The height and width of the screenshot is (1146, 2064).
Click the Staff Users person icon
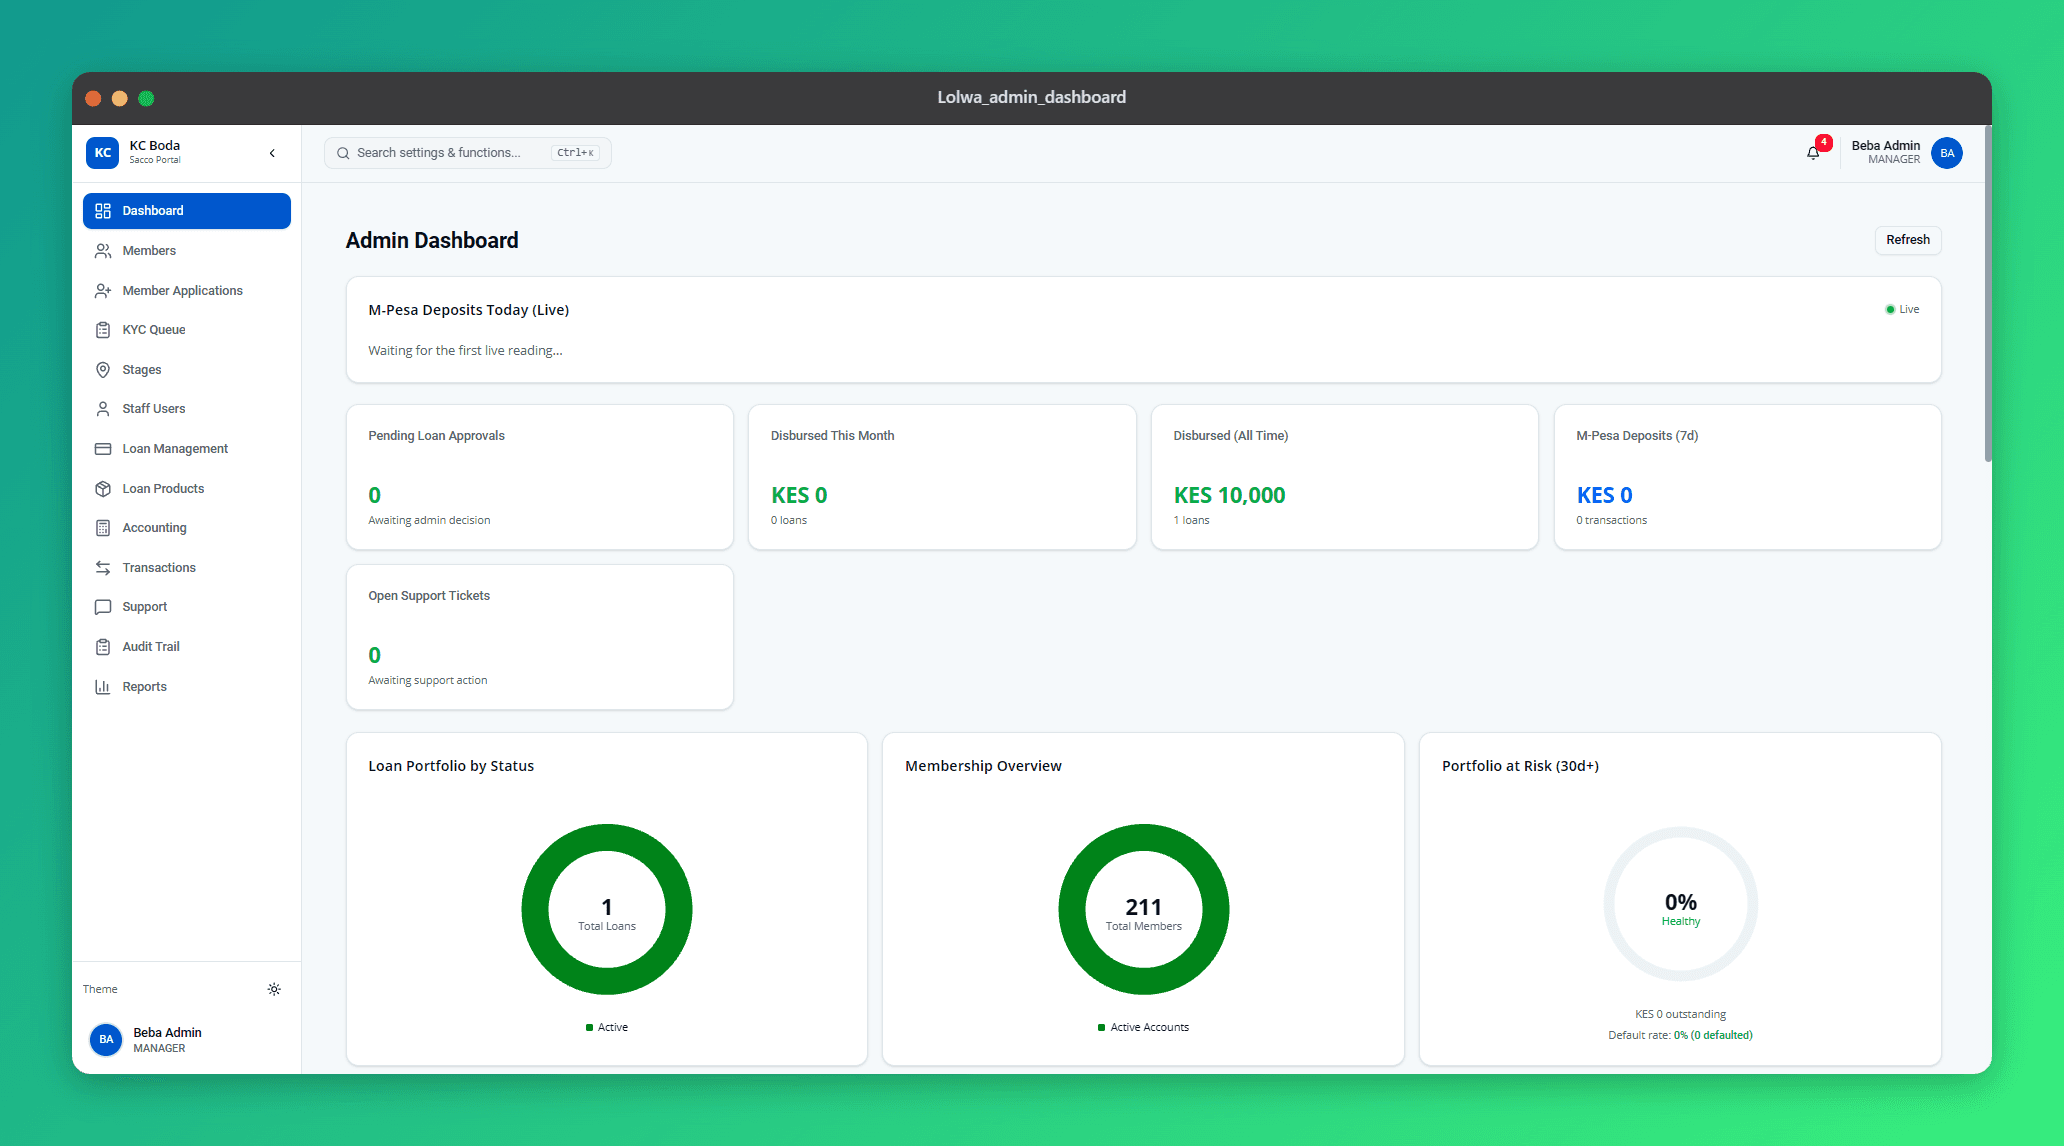103,409
